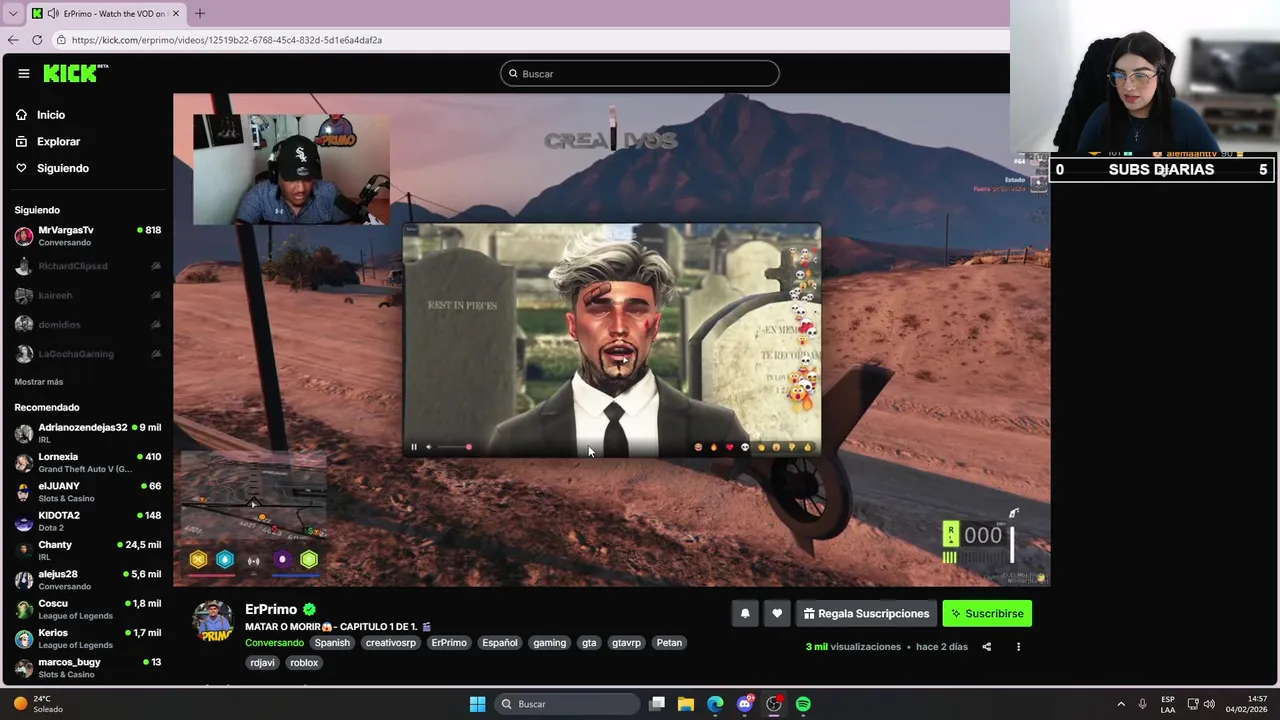
Task: Click the green Suscribirse button
Action: click(987, 614)
